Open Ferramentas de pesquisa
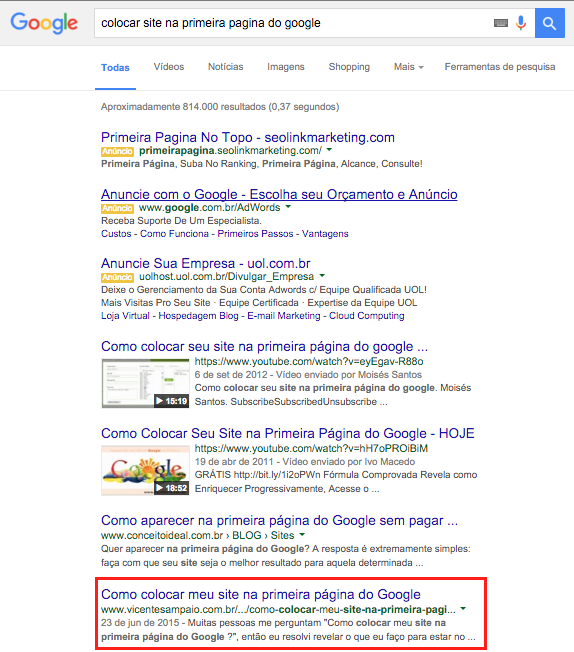 click(x=500, y=67)
